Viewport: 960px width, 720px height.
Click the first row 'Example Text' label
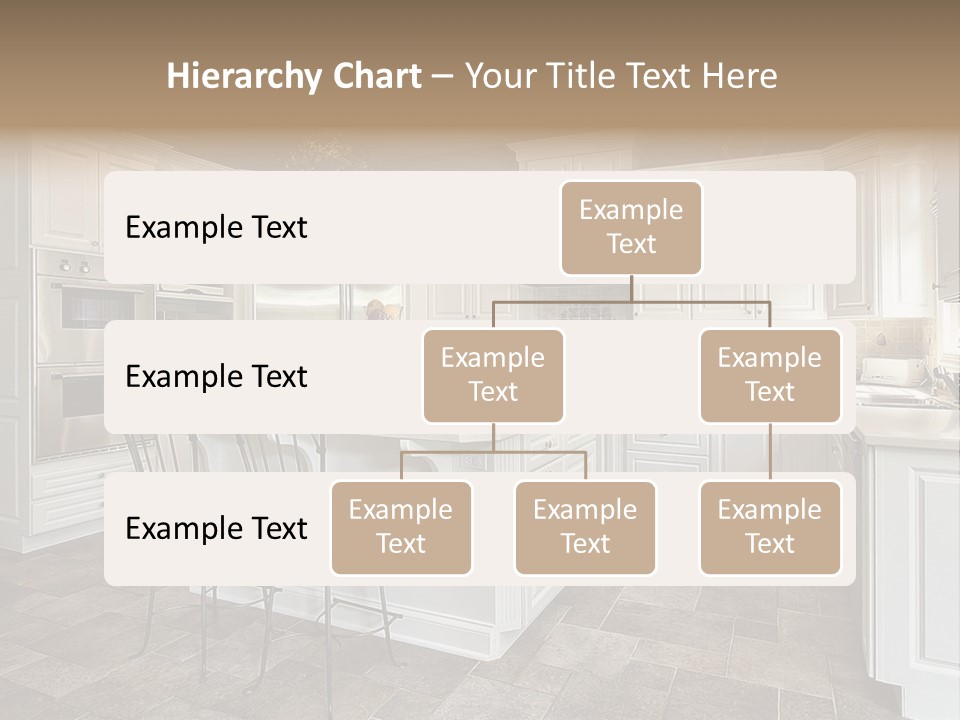(x=215, y=228)
